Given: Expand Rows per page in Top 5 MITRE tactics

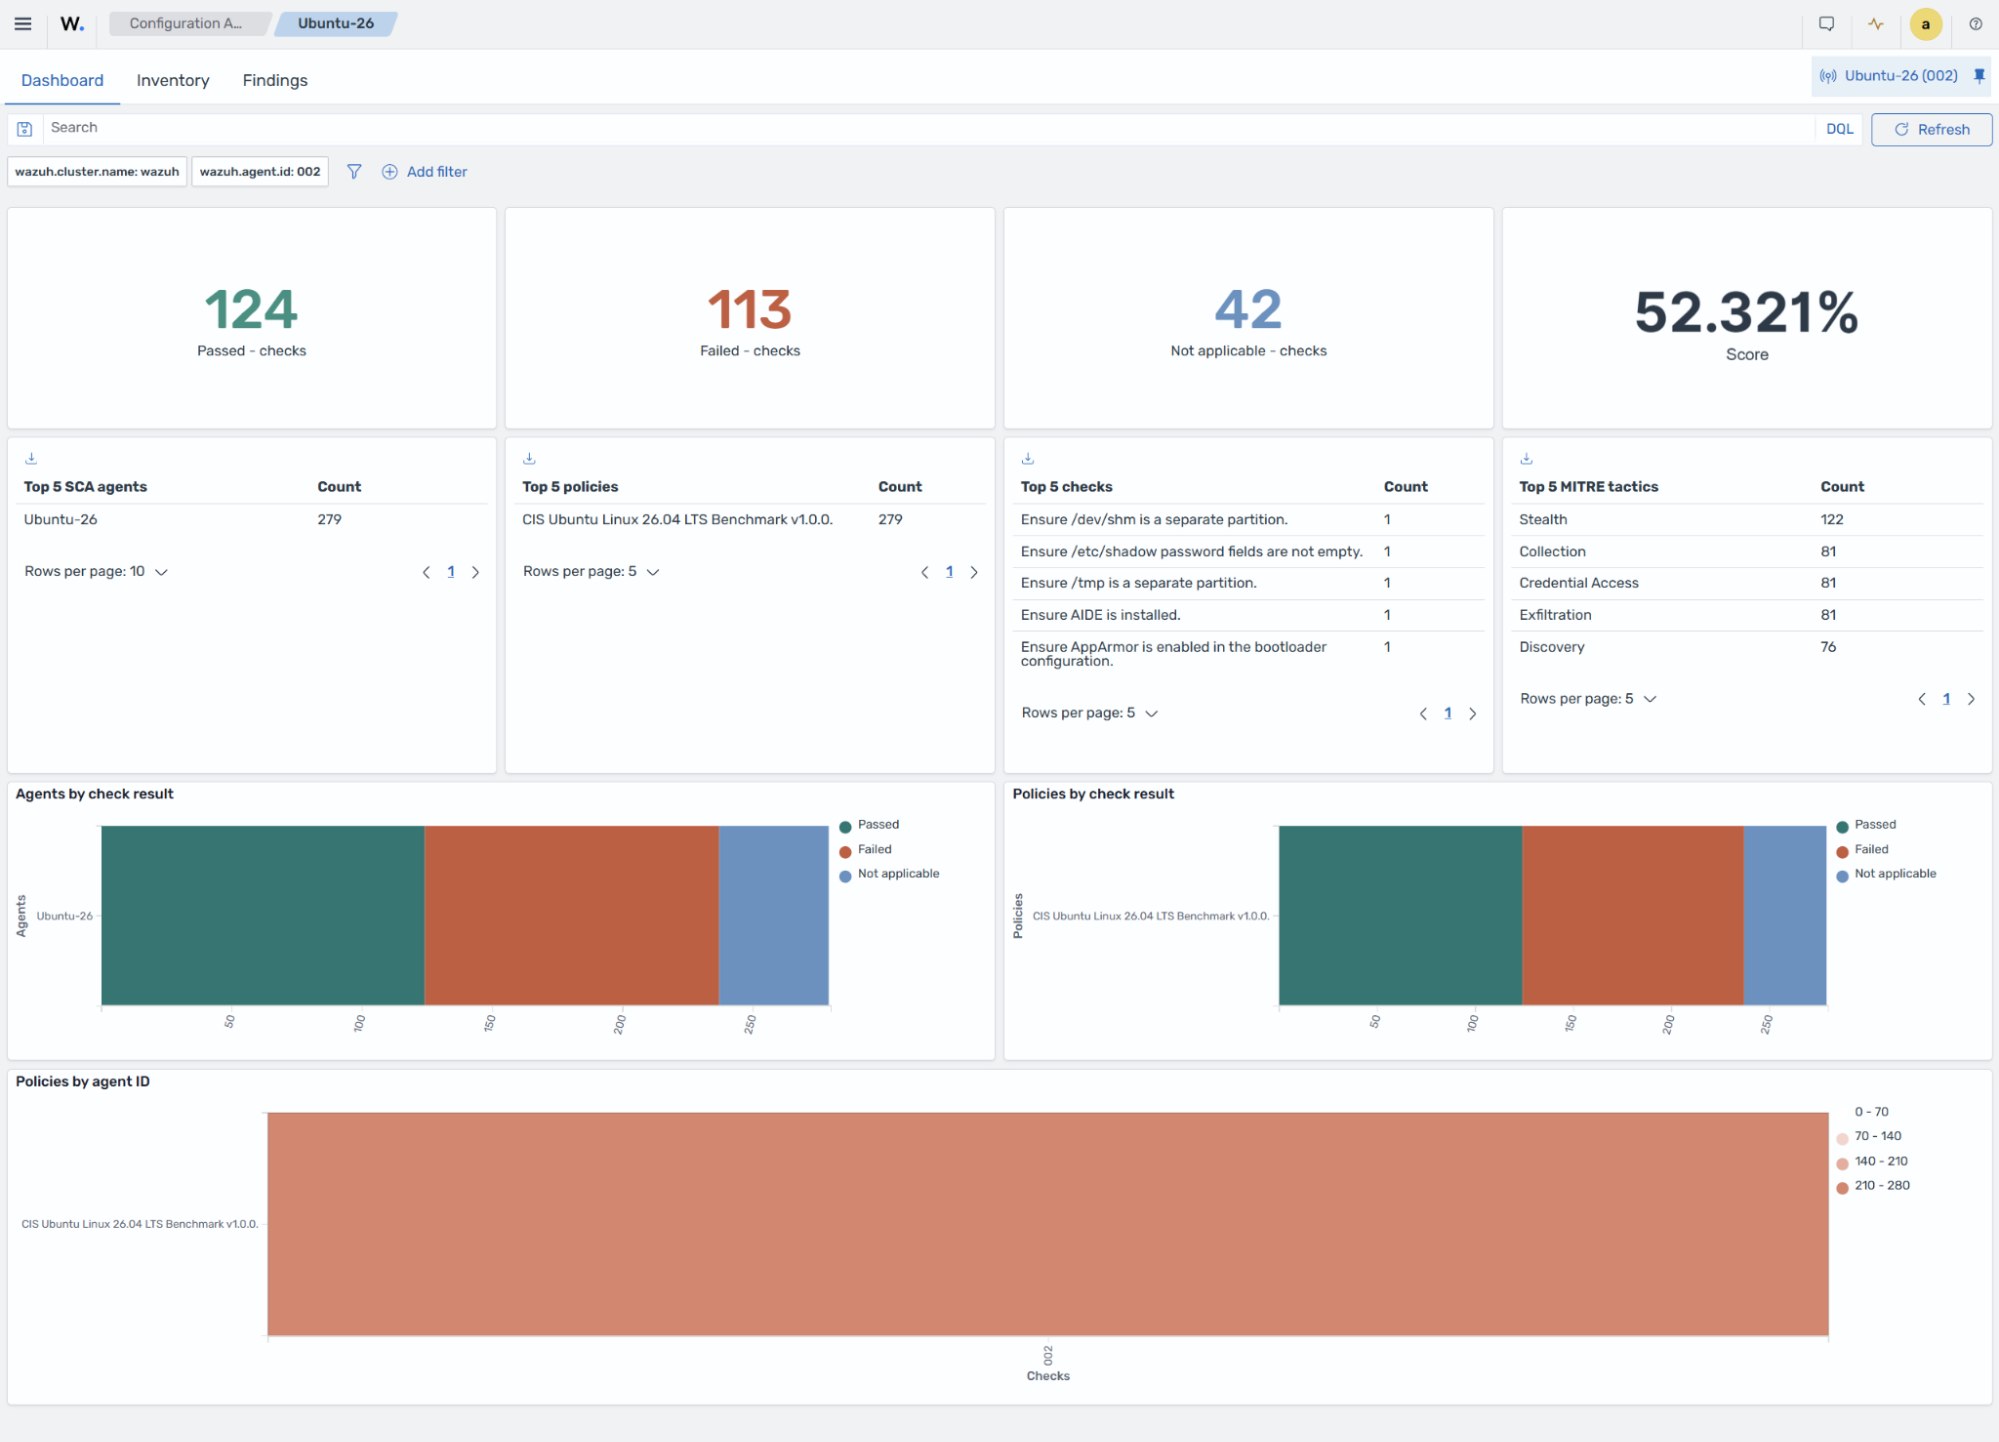Looking at the screenshot, I should (1588, 699).
